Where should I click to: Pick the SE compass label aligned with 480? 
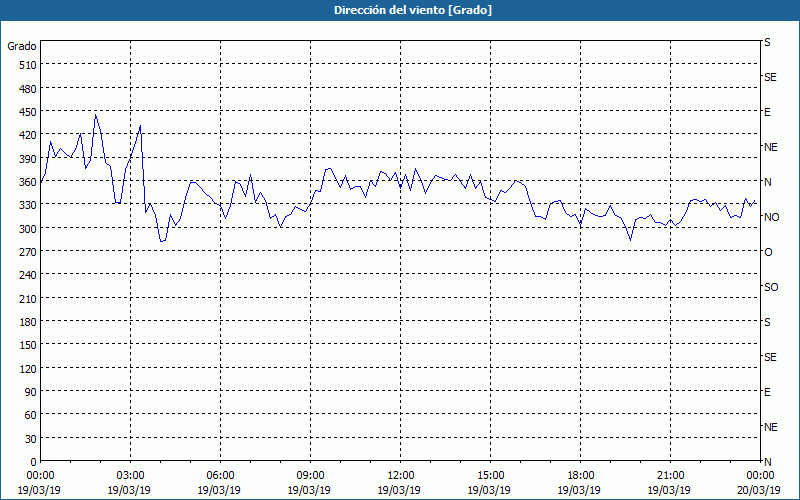(x=770, y=77)
